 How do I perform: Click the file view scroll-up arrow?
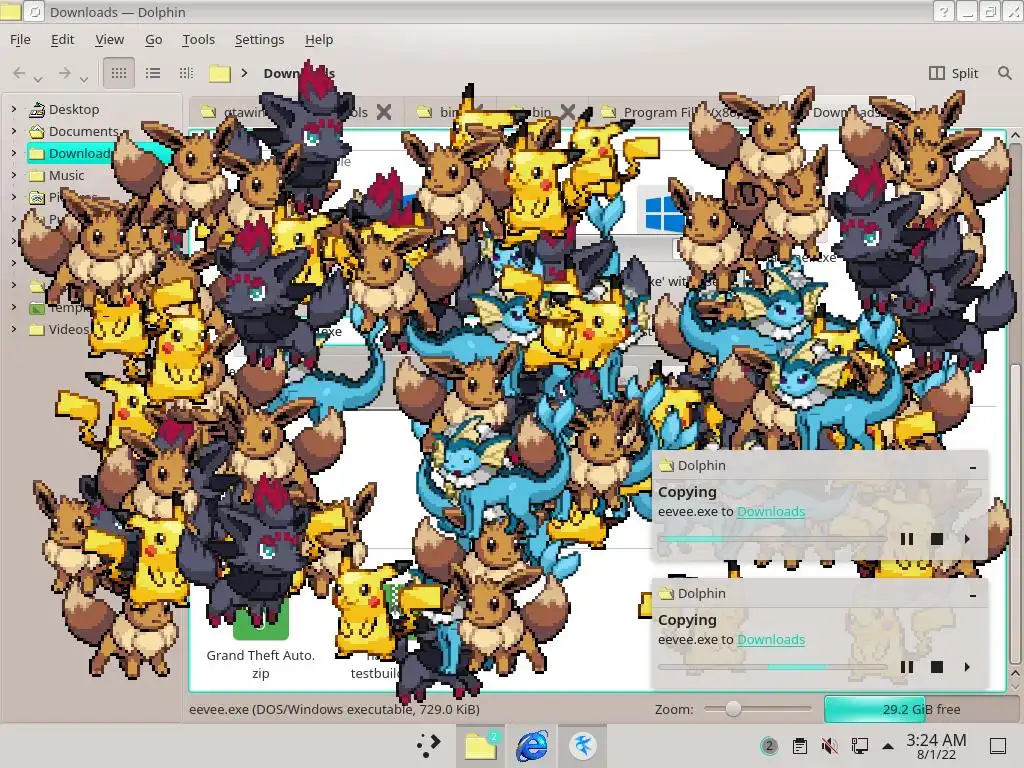click(1016, 135)
